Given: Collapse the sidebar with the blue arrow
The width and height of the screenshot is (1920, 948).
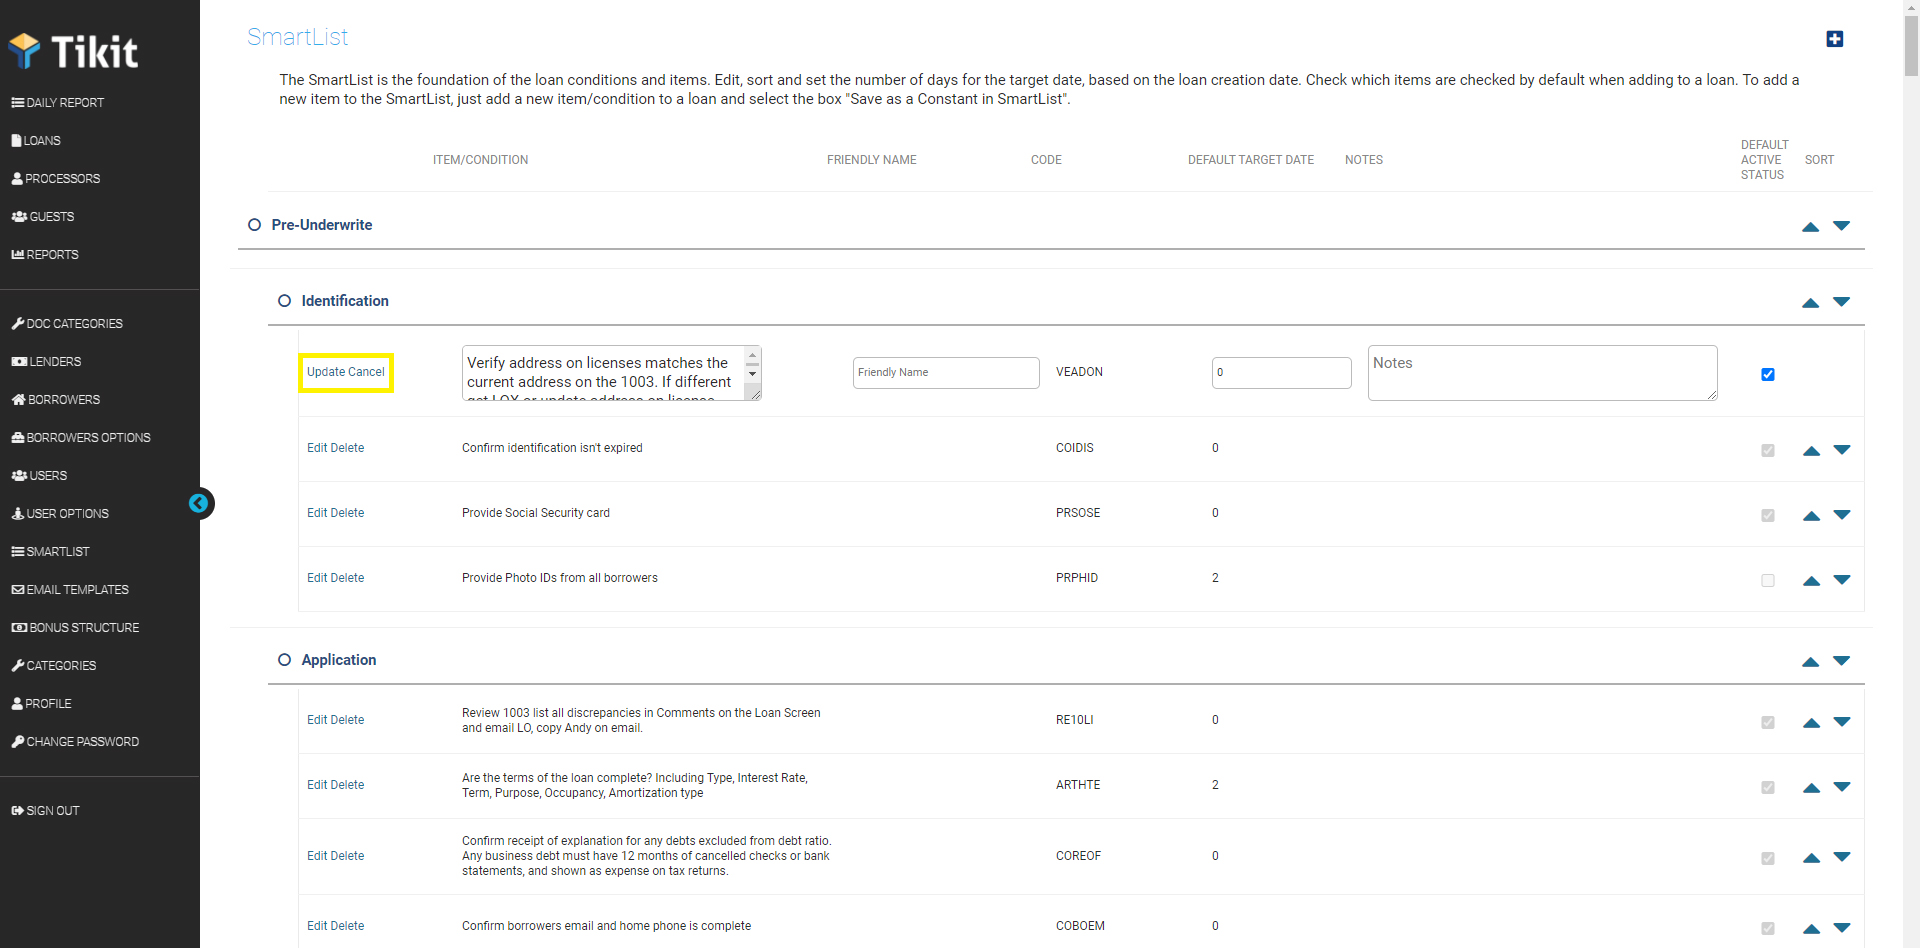Looking at the screenshot, I should 200,503.
